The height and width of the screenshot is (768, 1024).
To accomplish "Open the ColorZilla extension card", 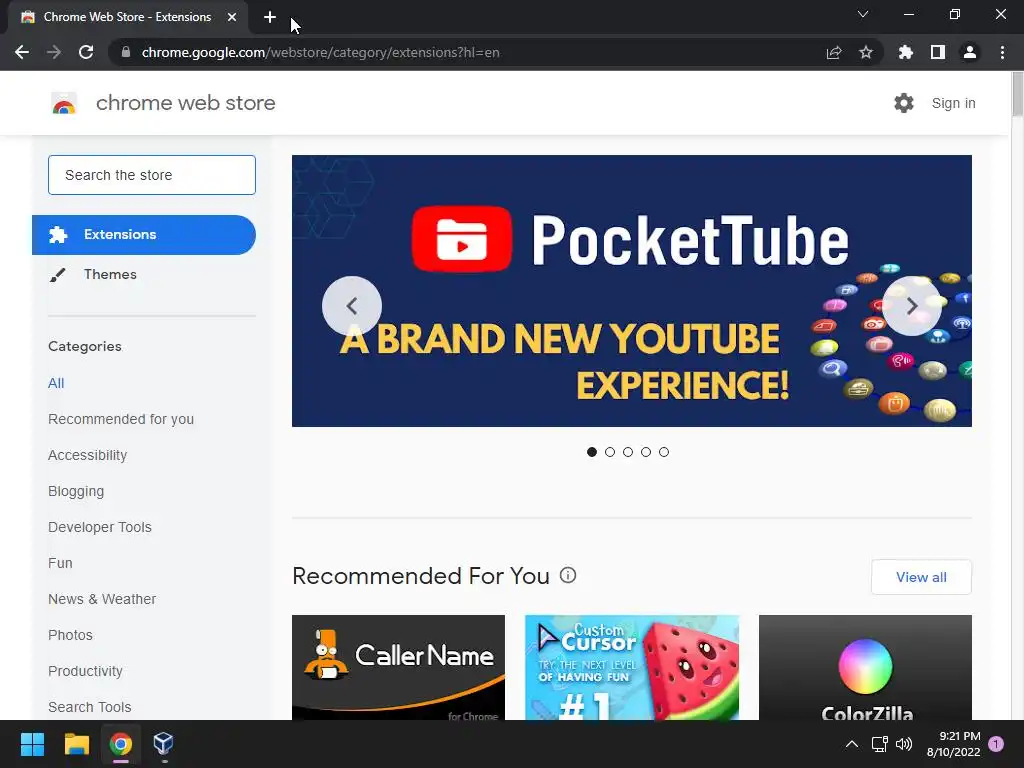I will [x=865, y=667].
